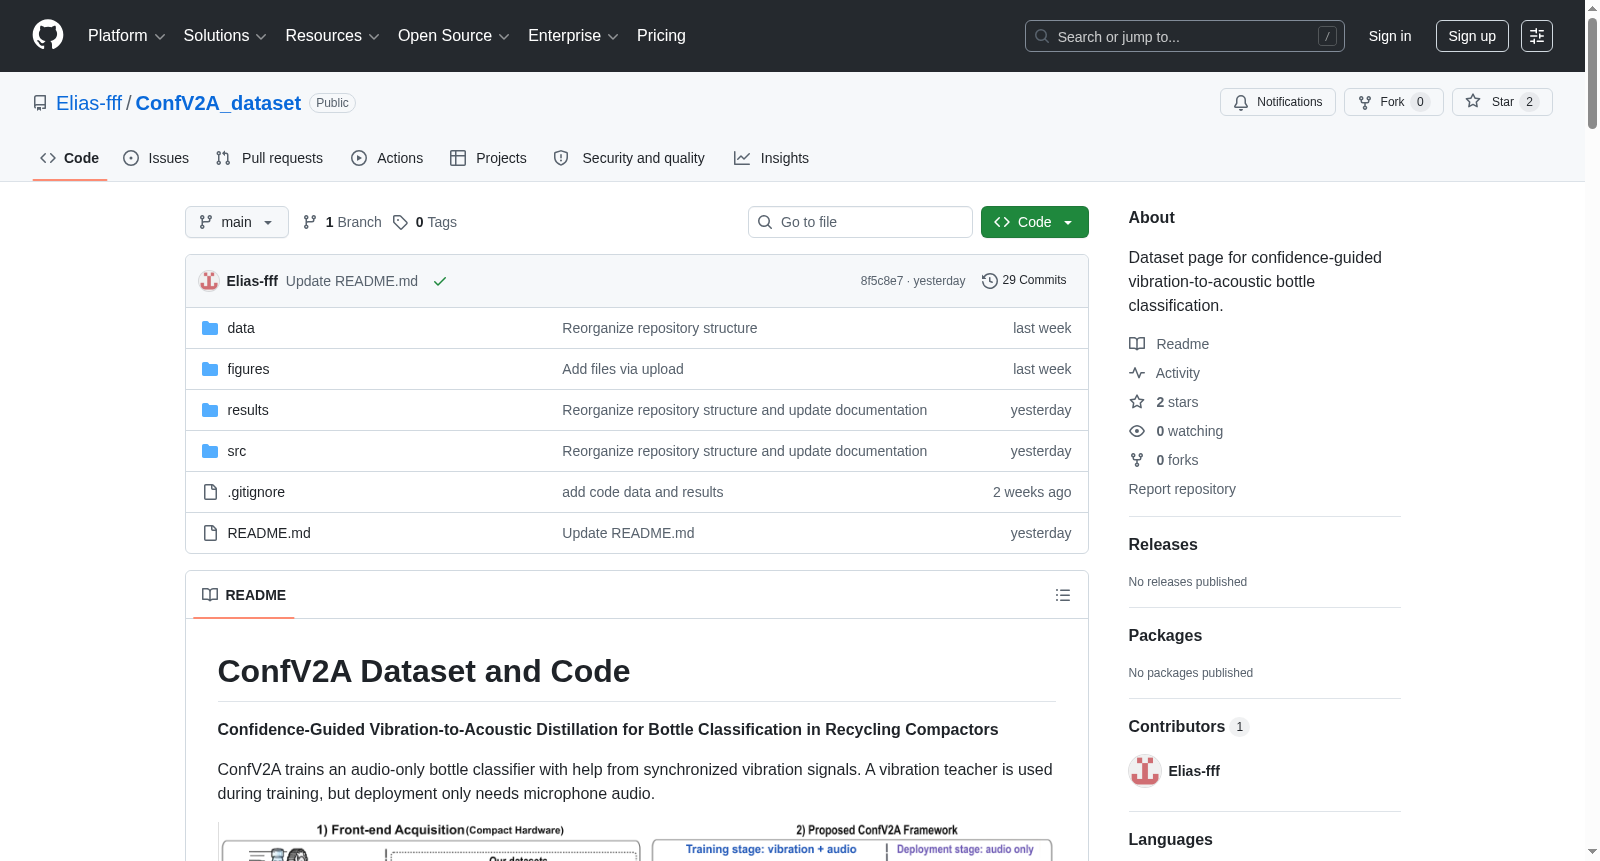Open the Packages section heading link

[1165, 636]
